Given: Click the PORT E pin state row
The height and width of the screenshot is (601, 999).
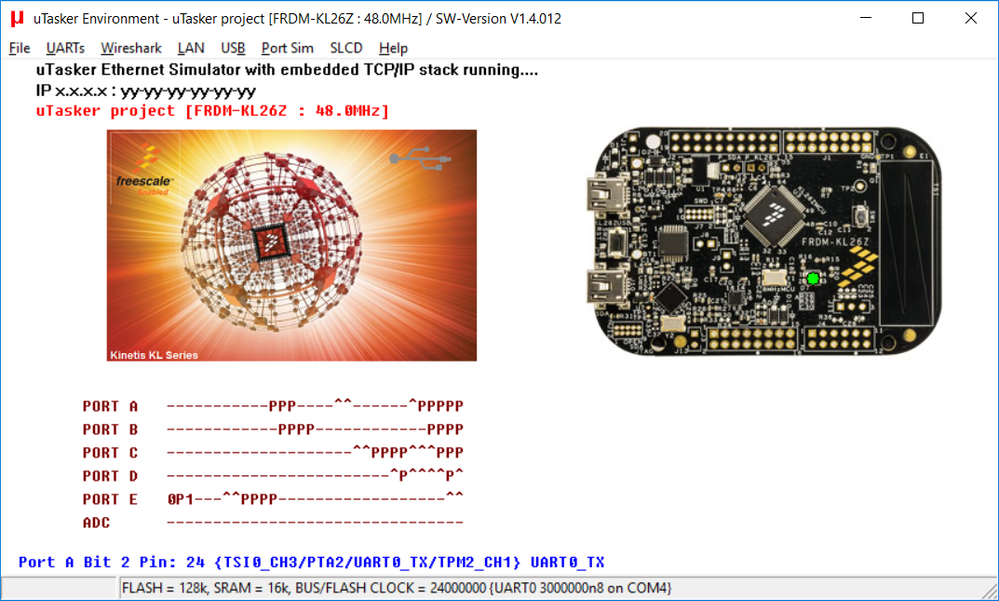Looking at the screenshot, I should click(315, 498).
